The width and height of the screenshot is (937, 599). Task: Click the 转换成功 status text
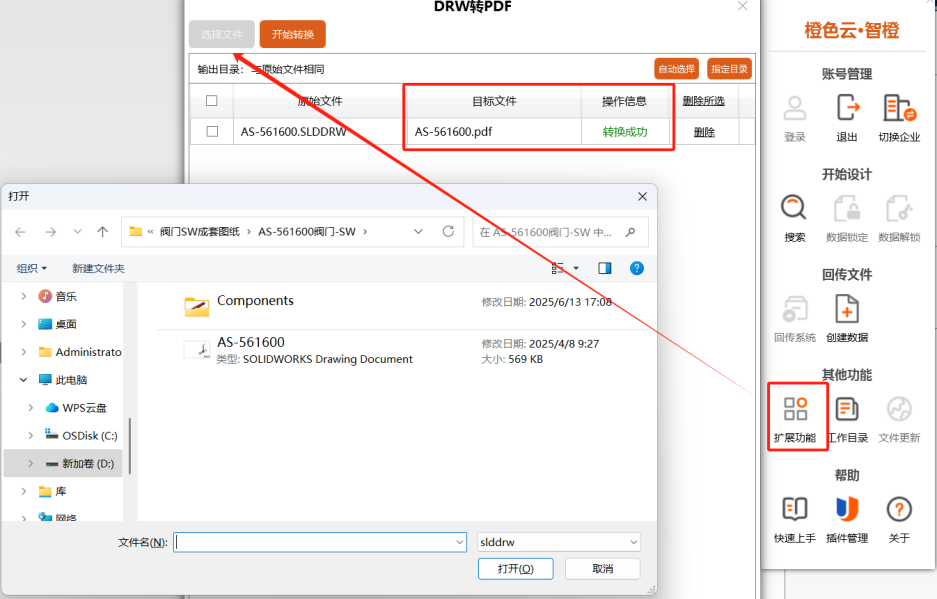coord(624,132)
